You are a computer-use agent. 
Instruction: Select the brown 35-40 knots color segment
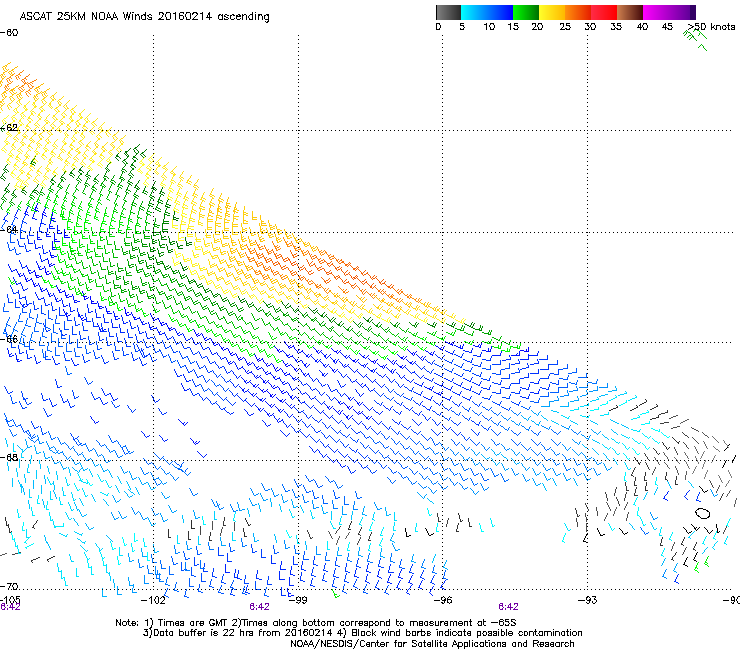tap(630, 12)
